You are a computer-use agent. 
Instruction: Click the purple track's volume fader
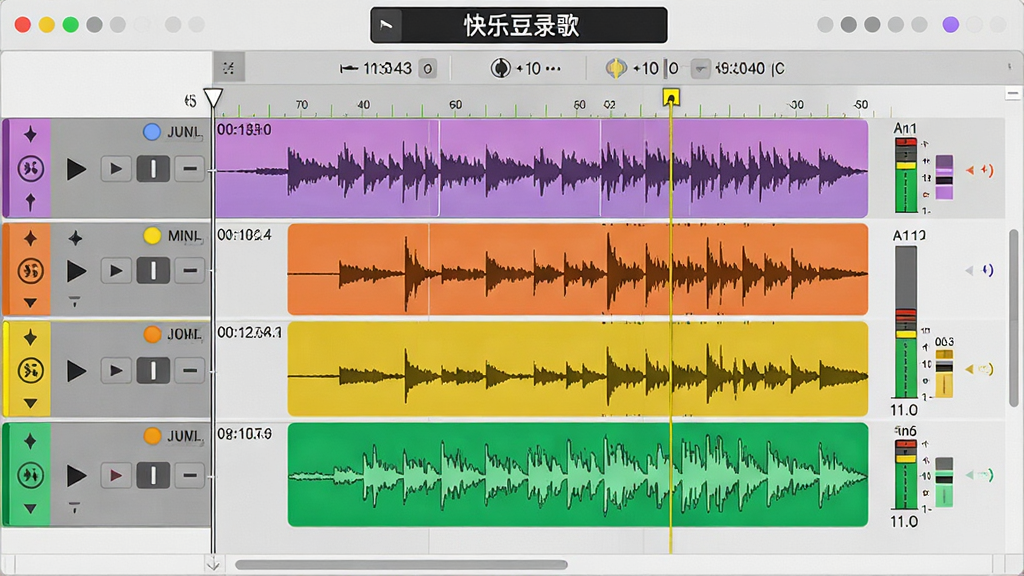pos(944,177)
